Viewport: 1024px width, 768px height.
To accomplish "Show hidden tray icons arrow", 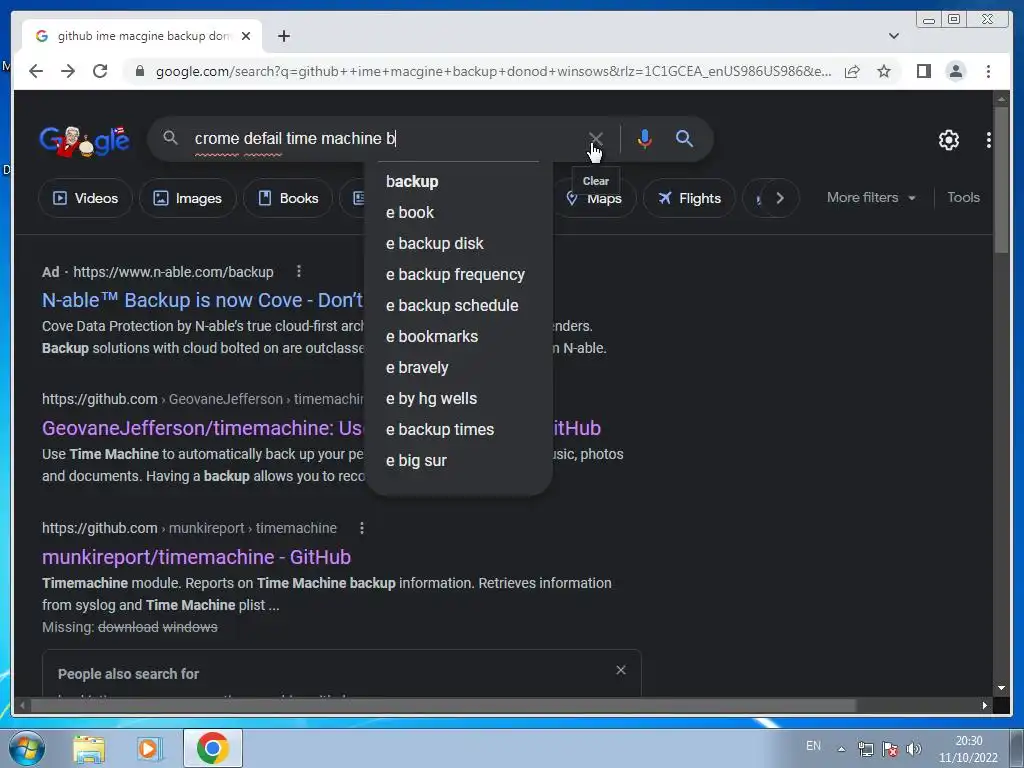I will 841,749.
